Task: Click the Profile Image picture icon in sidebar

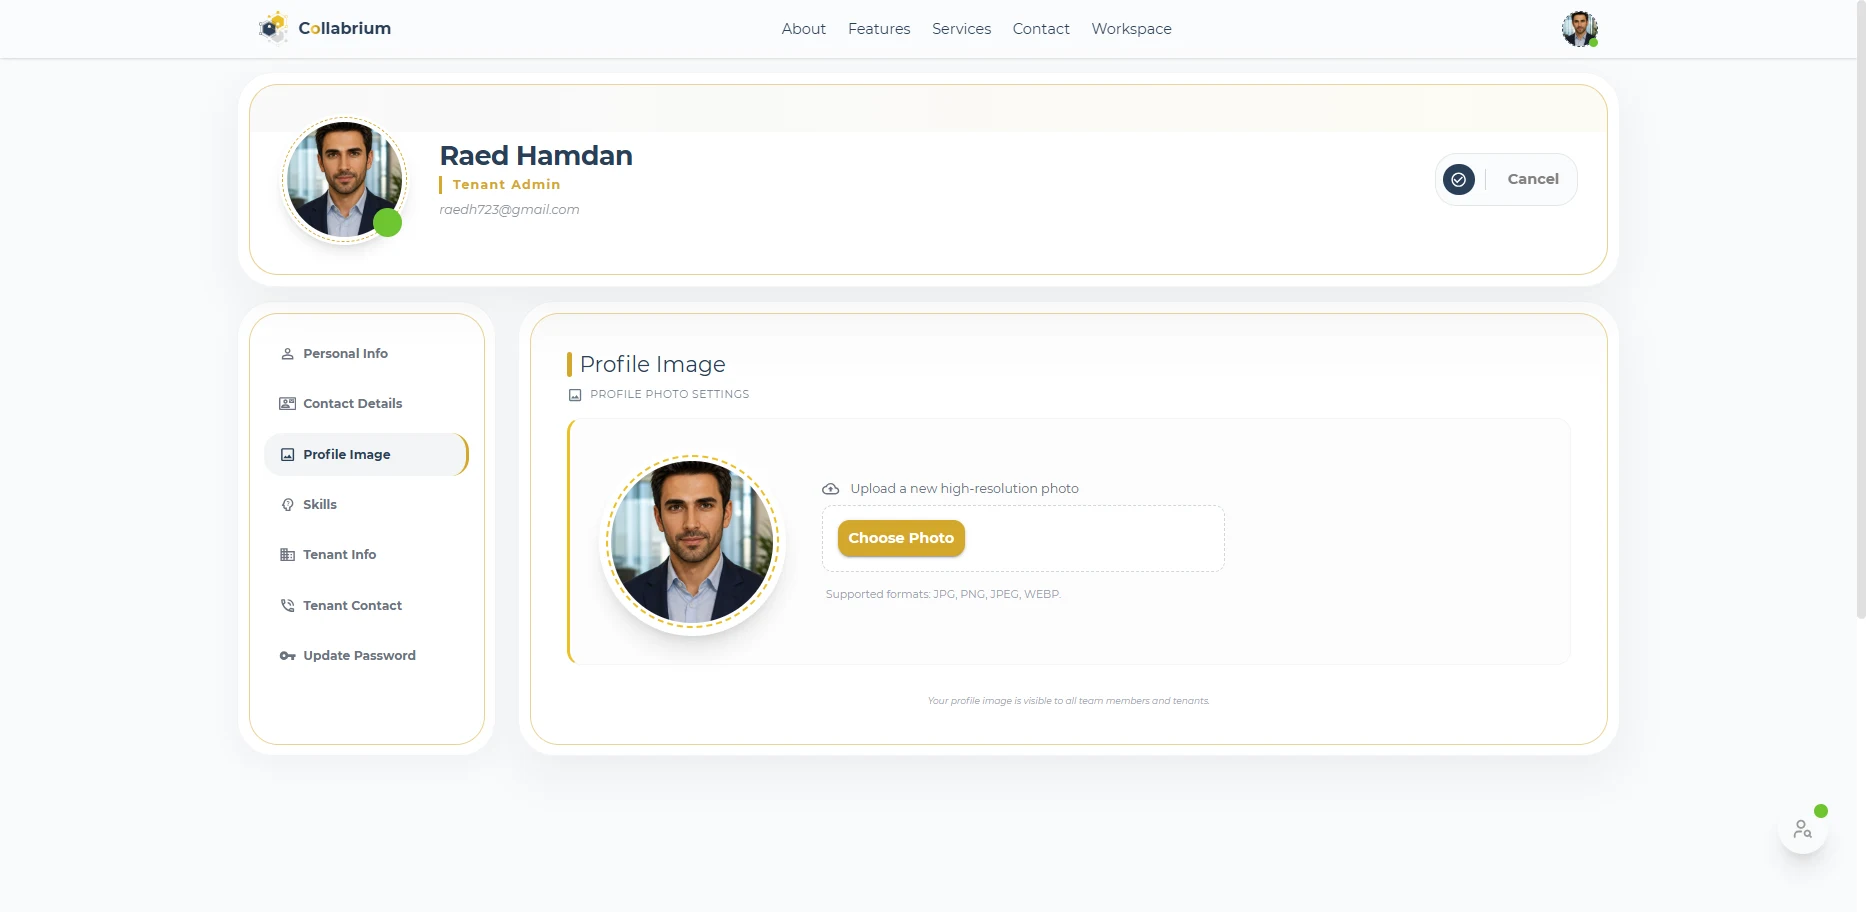Action: 287,455
